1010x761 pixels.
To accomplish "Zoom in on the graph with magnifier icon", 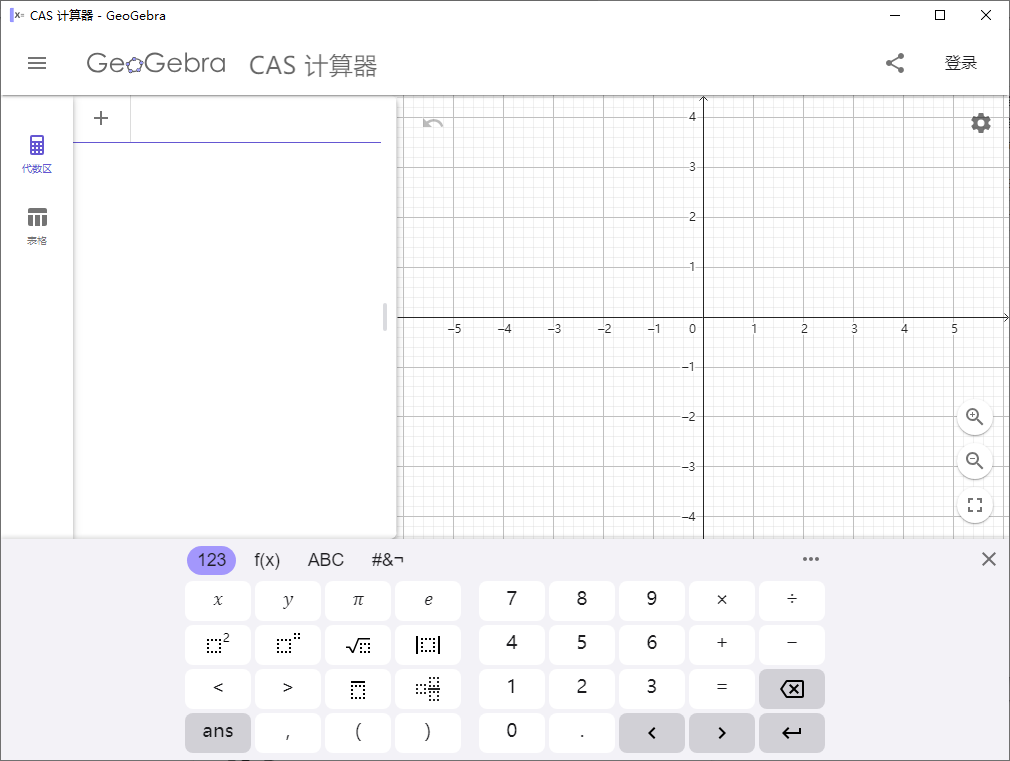I will (974, 417).
